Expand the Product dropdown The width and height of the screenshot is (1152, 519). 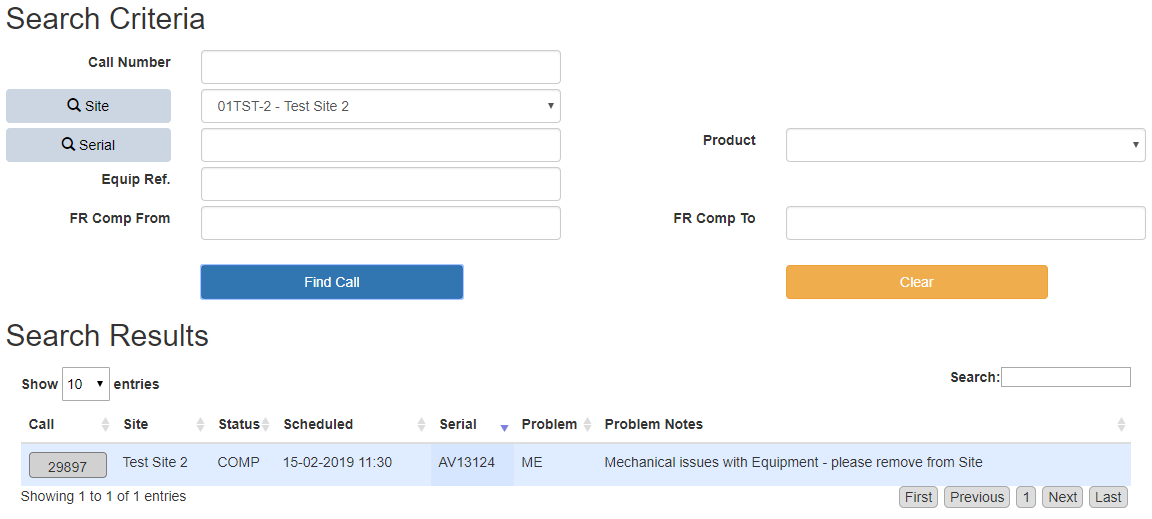[965, 145]
